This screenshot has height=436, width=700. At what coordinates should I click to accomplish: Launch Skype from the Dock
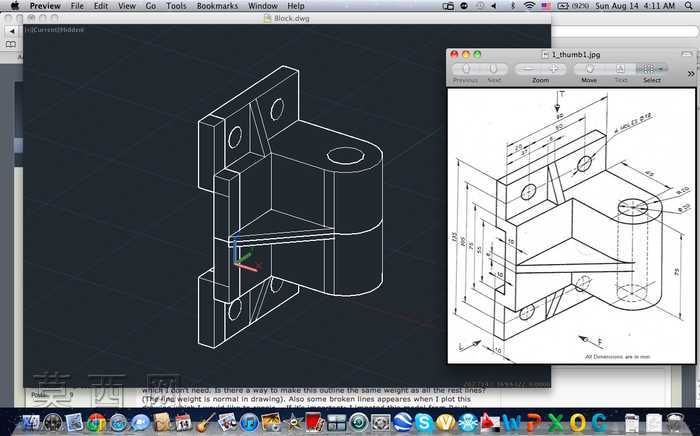424,422
